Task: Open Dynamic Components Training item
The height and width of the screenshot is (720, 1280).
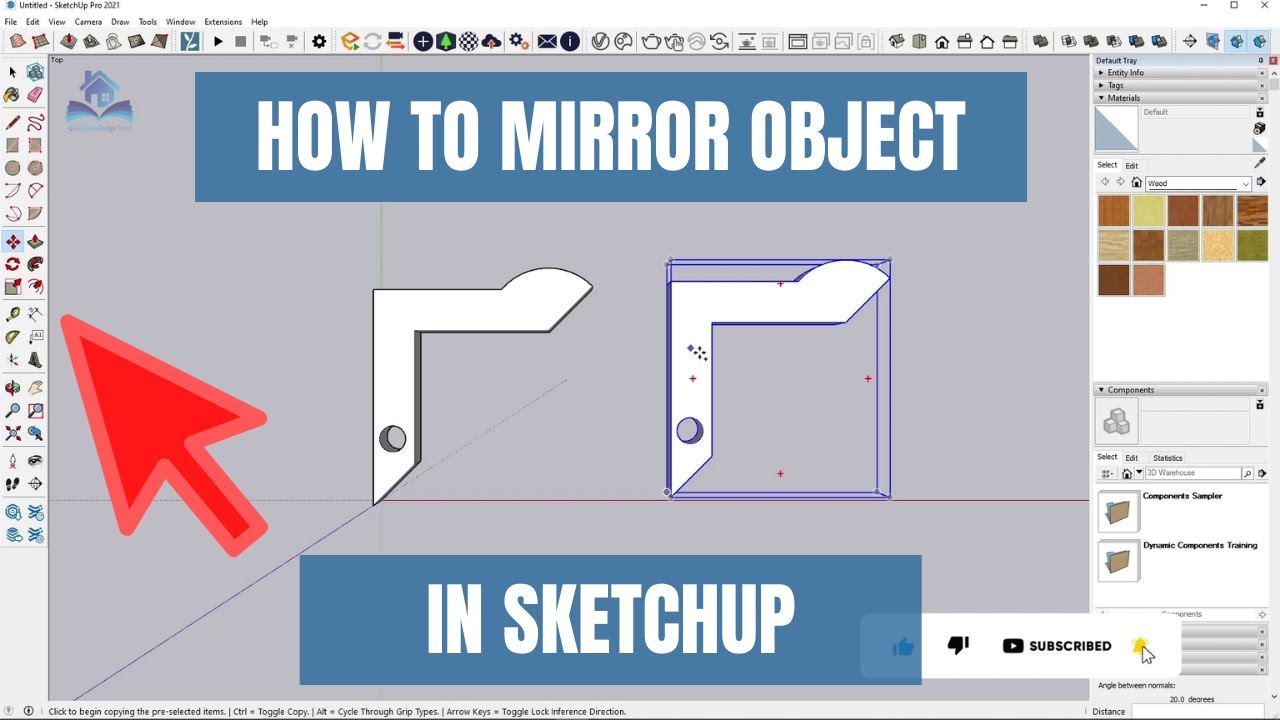Action: click(x=1180, y=561)
